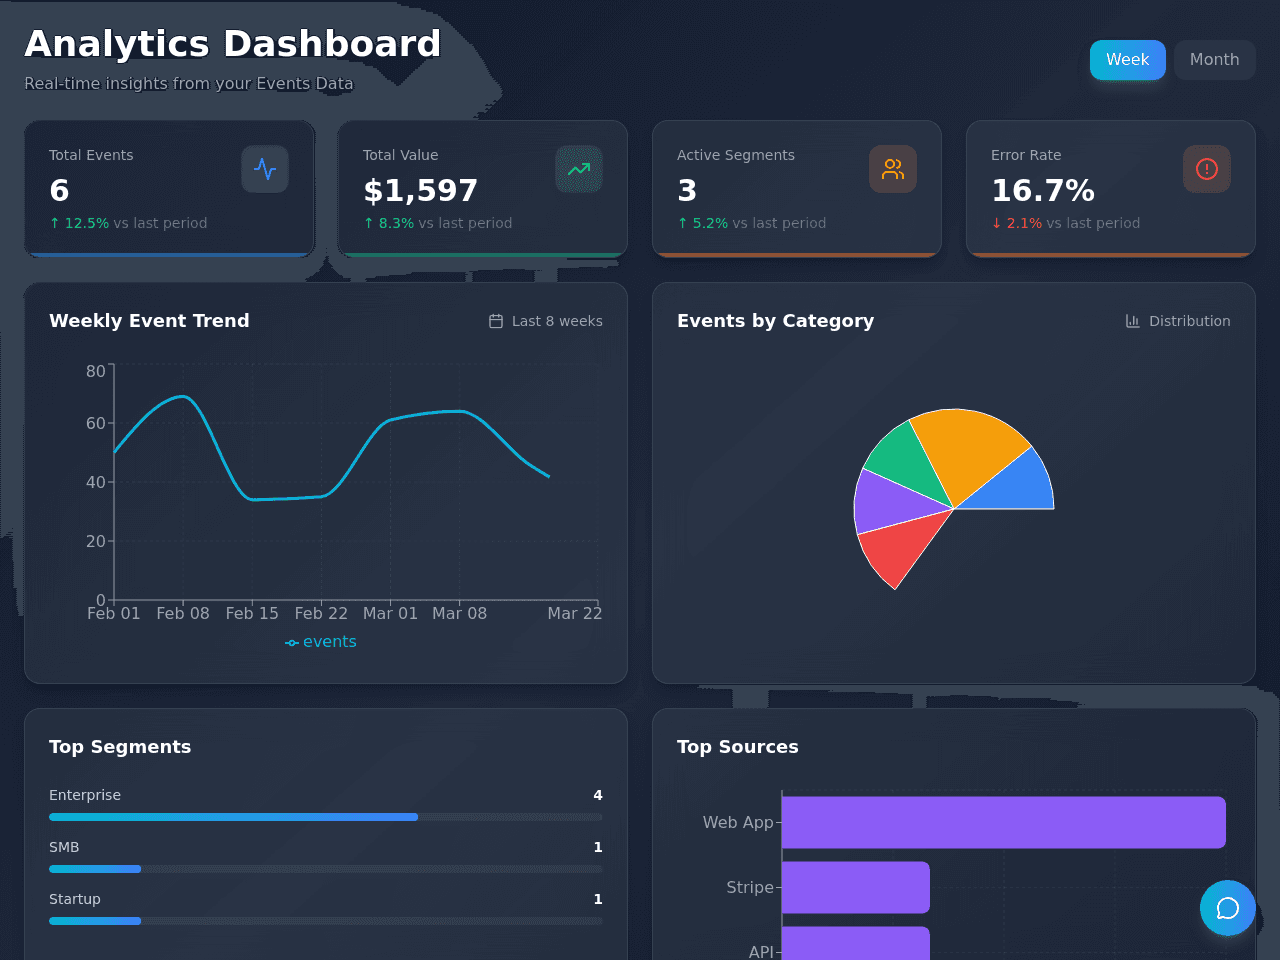Click the Startup segment progress bar
The width and height of the screenshot is (1280, 960).
[x=326, y=921]
